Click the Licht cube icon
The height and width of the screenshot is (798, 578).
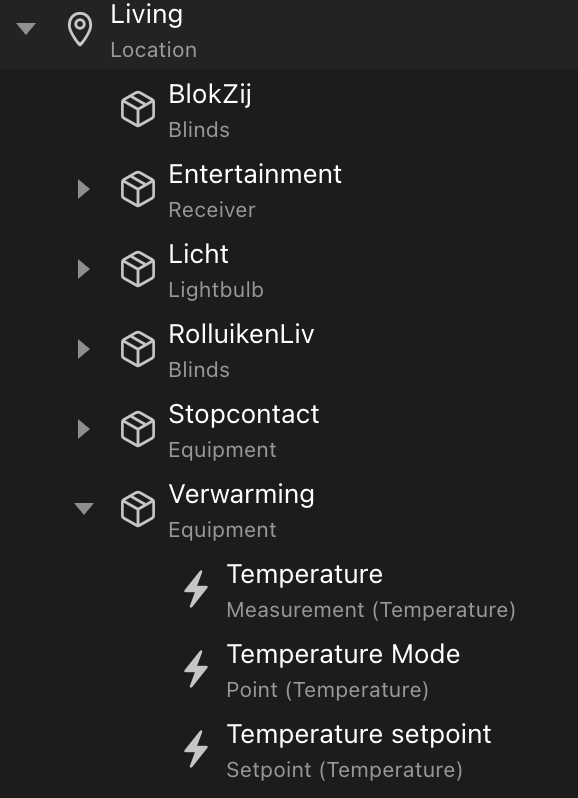coord(138,269)
